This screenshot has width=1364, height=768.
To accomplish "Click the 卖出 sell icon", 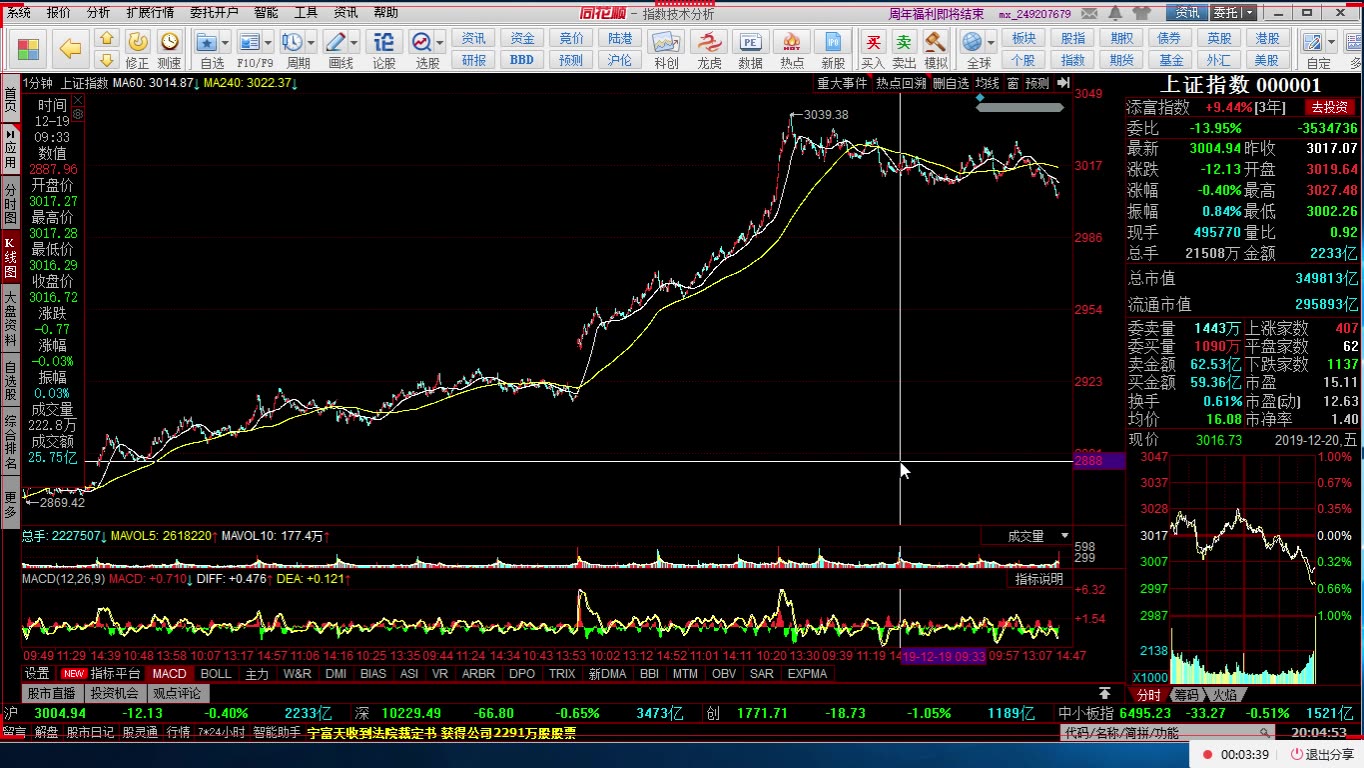I will 904,49.
